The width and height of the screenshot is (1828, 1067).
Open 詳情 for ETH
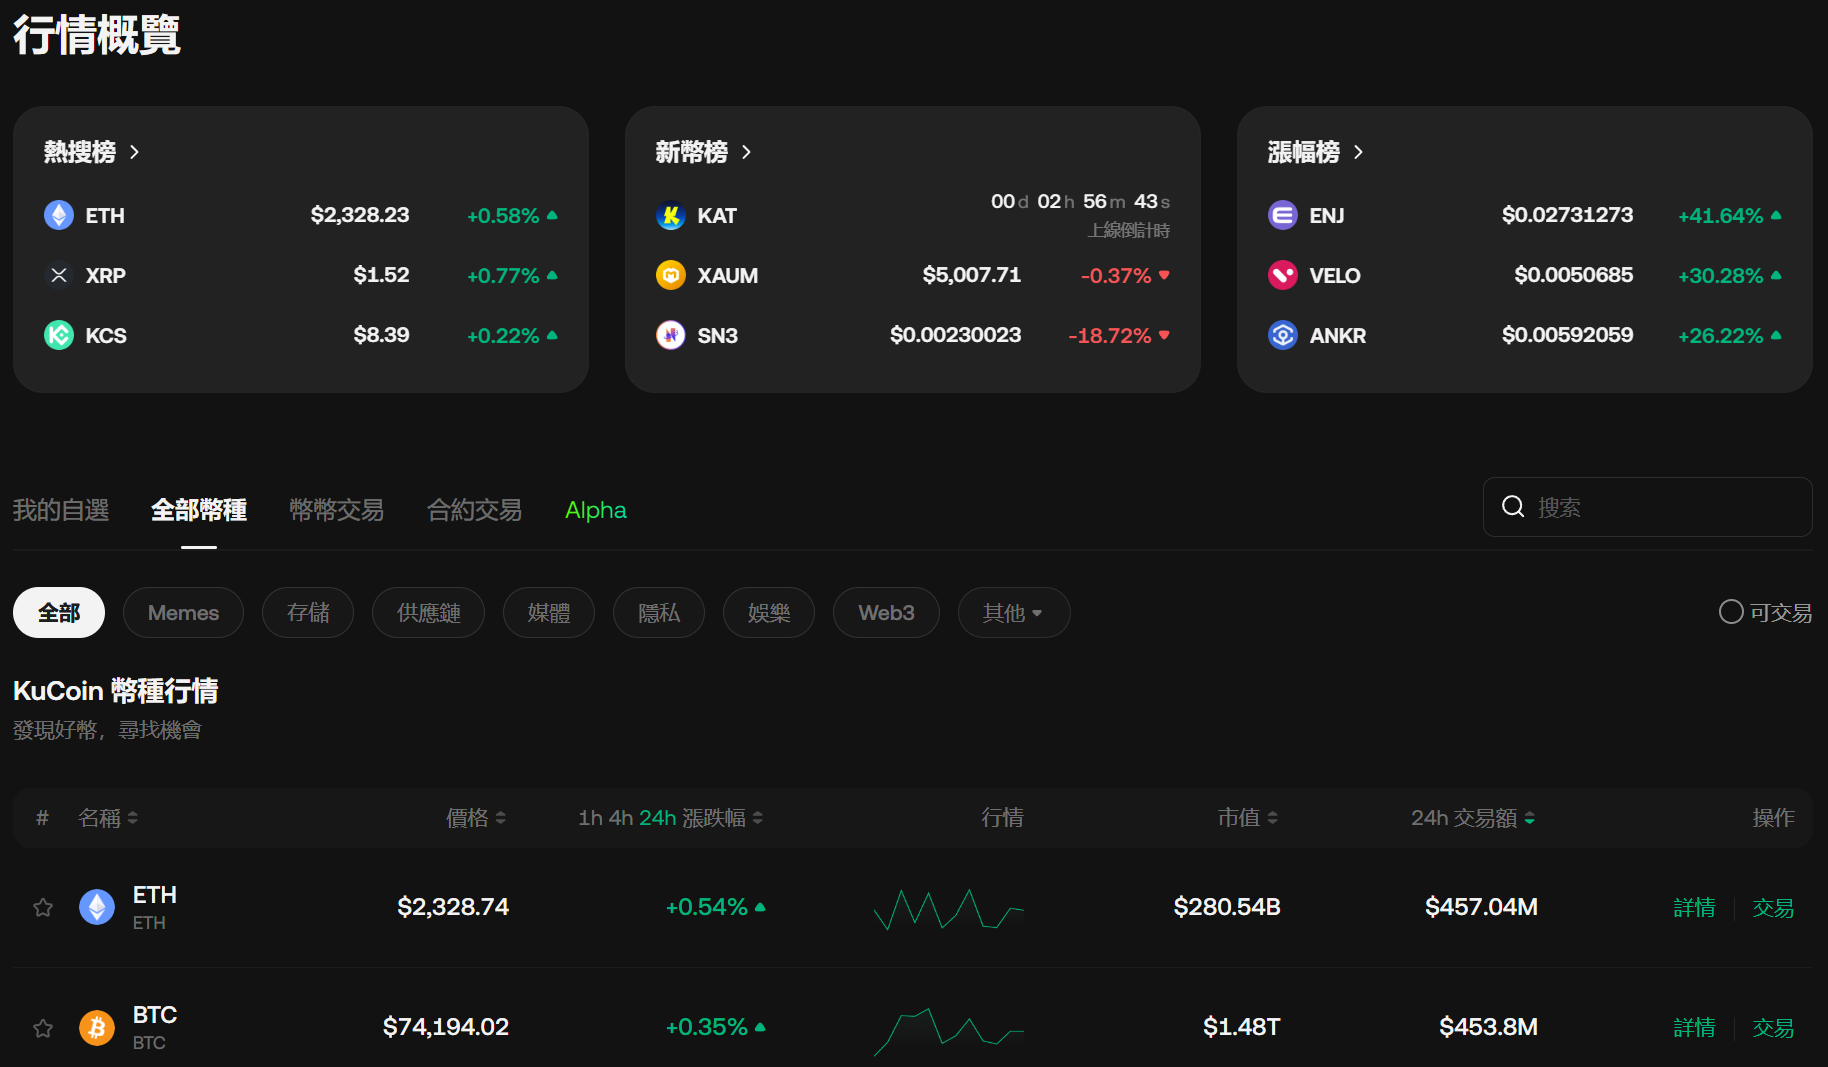[1694, 907]
